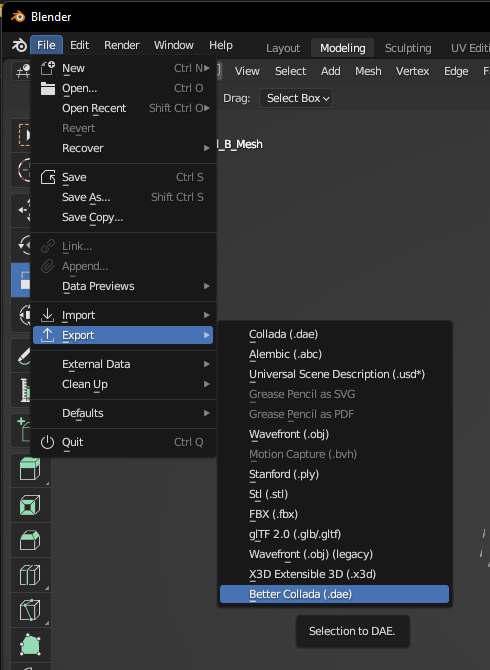The image size is (490, 670).
Task: Click the Open folder icon
Action: tap(47, 88)
